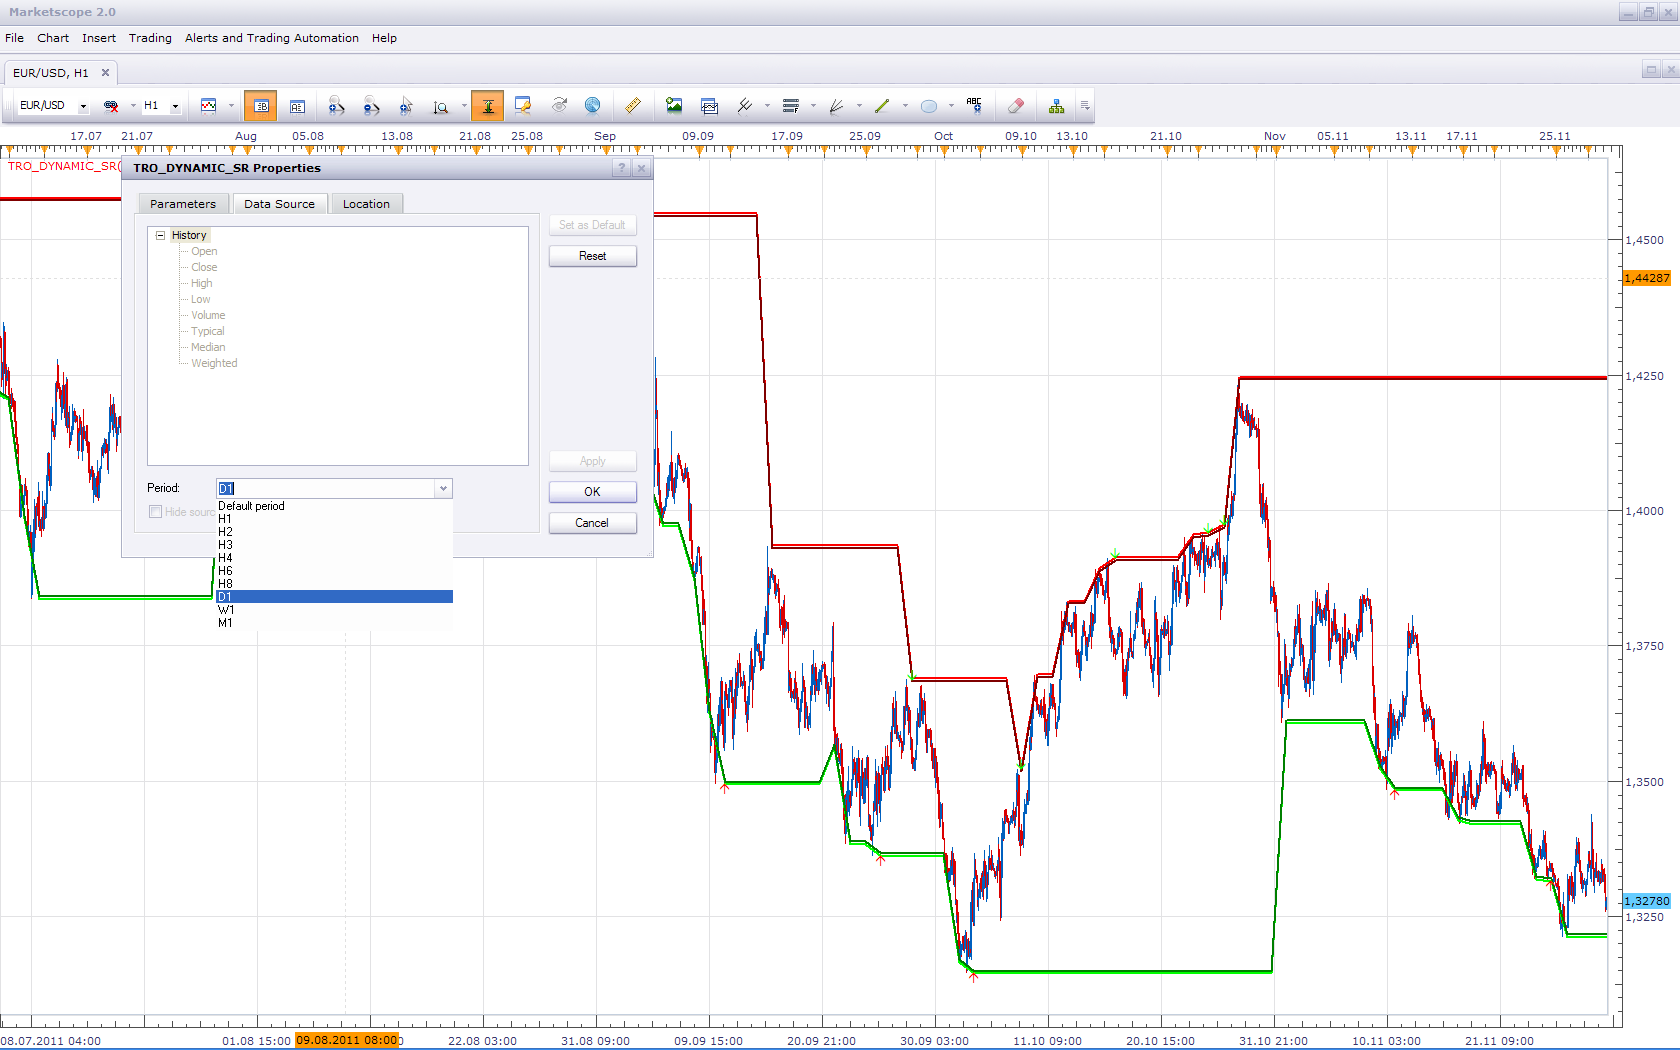
Task: Open the EUR/USD symbol dropdown
Action: point(83,106)
